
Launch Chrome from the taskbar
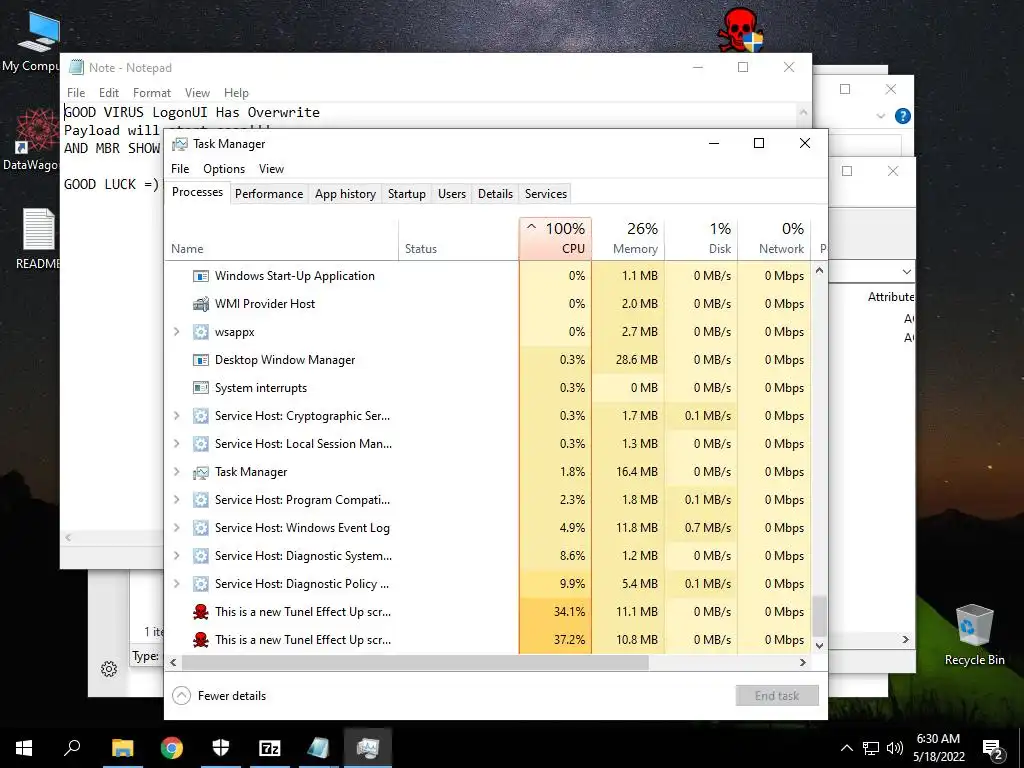tap(172, 748)
